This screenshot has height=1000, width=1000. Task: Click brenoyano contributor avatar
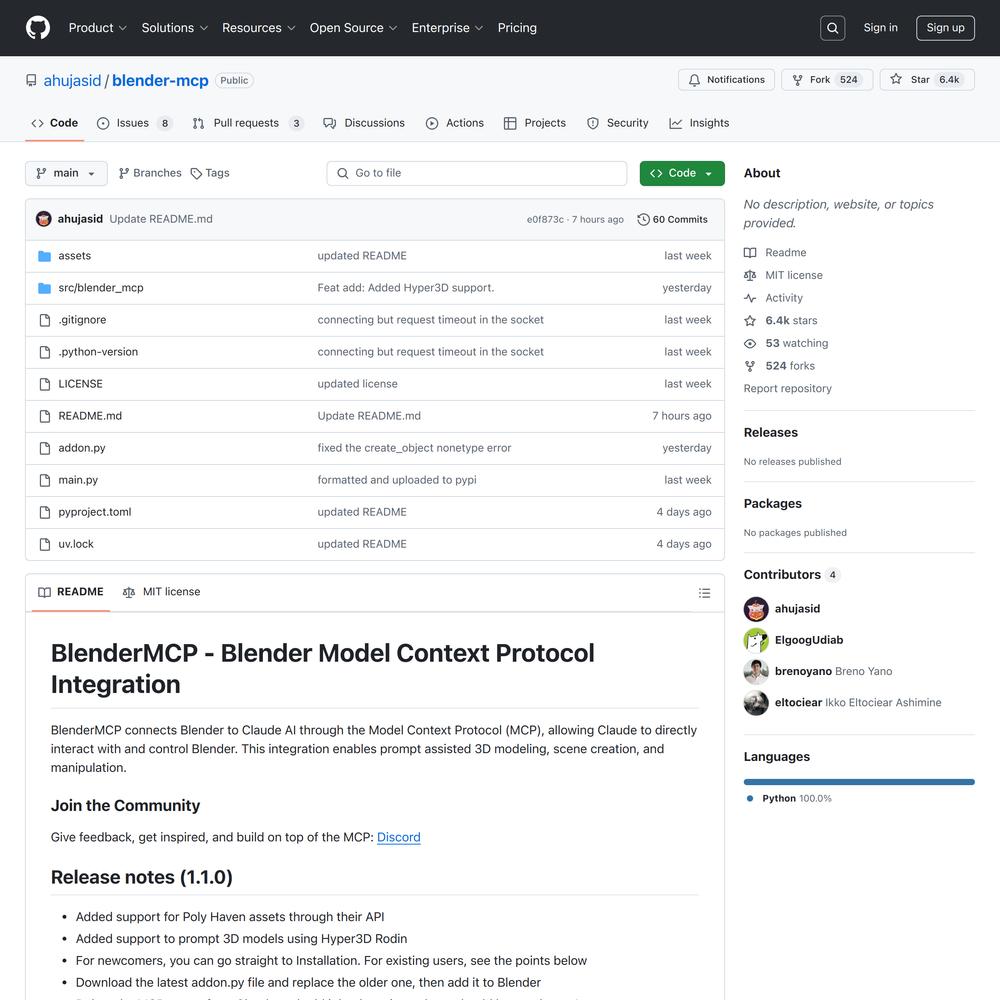pyautogui.click(x=756, y=671)
